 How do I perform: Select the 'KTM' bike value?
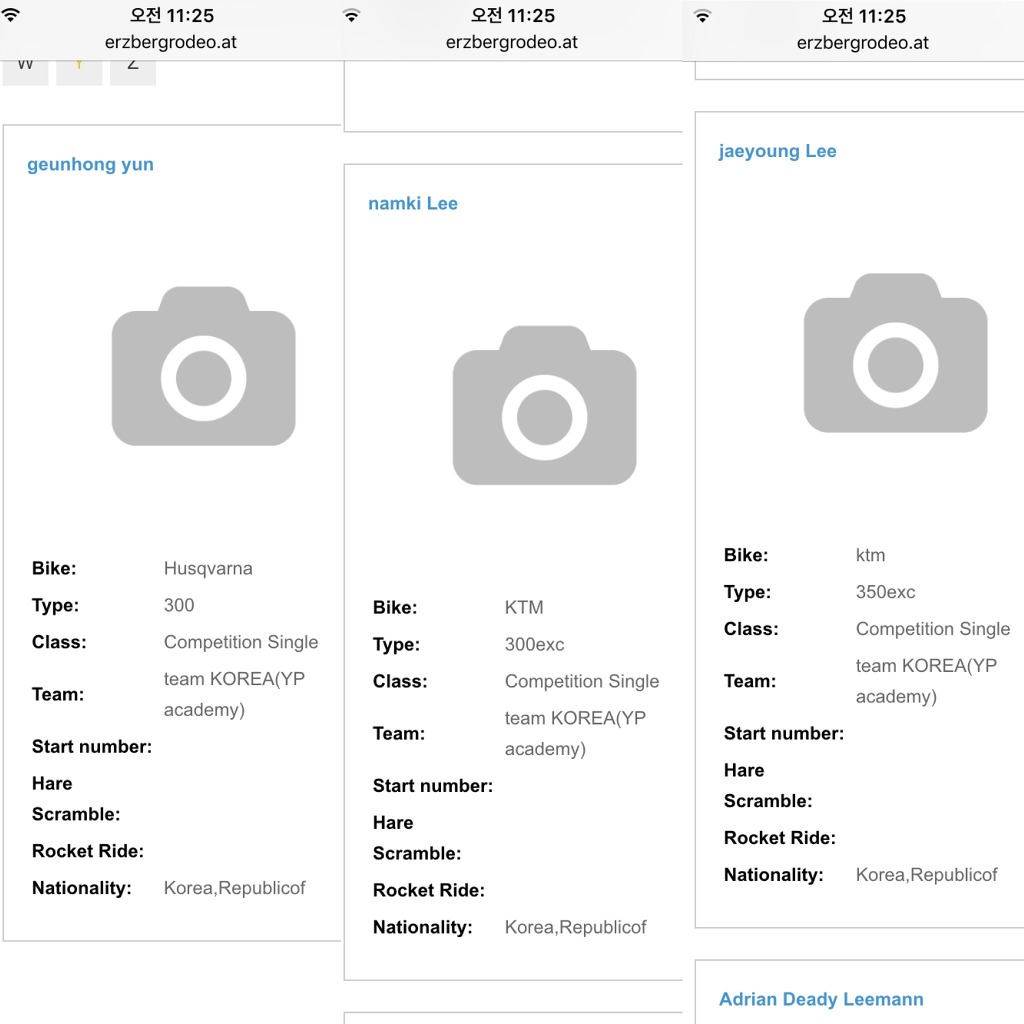[524, 607]
